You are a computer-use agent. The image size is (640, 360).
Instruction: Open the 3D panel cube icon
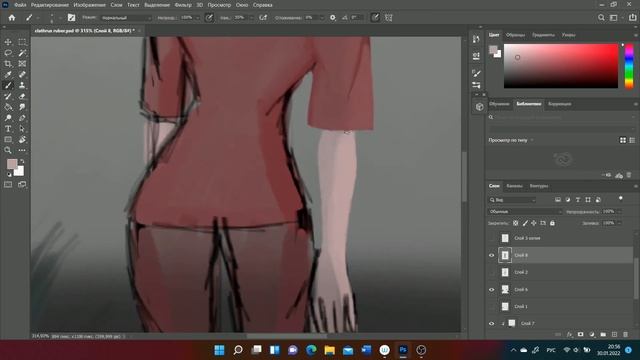[x=480, y=107]
